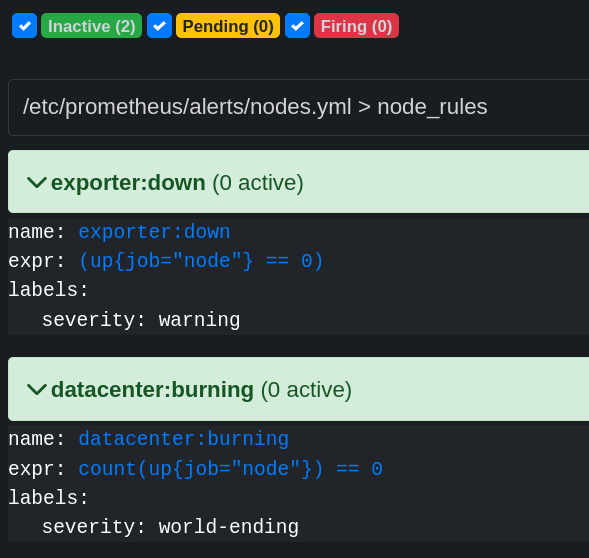
Task: Click the (0 active) count beside exporter:down
Action: (x=258, y=183)
